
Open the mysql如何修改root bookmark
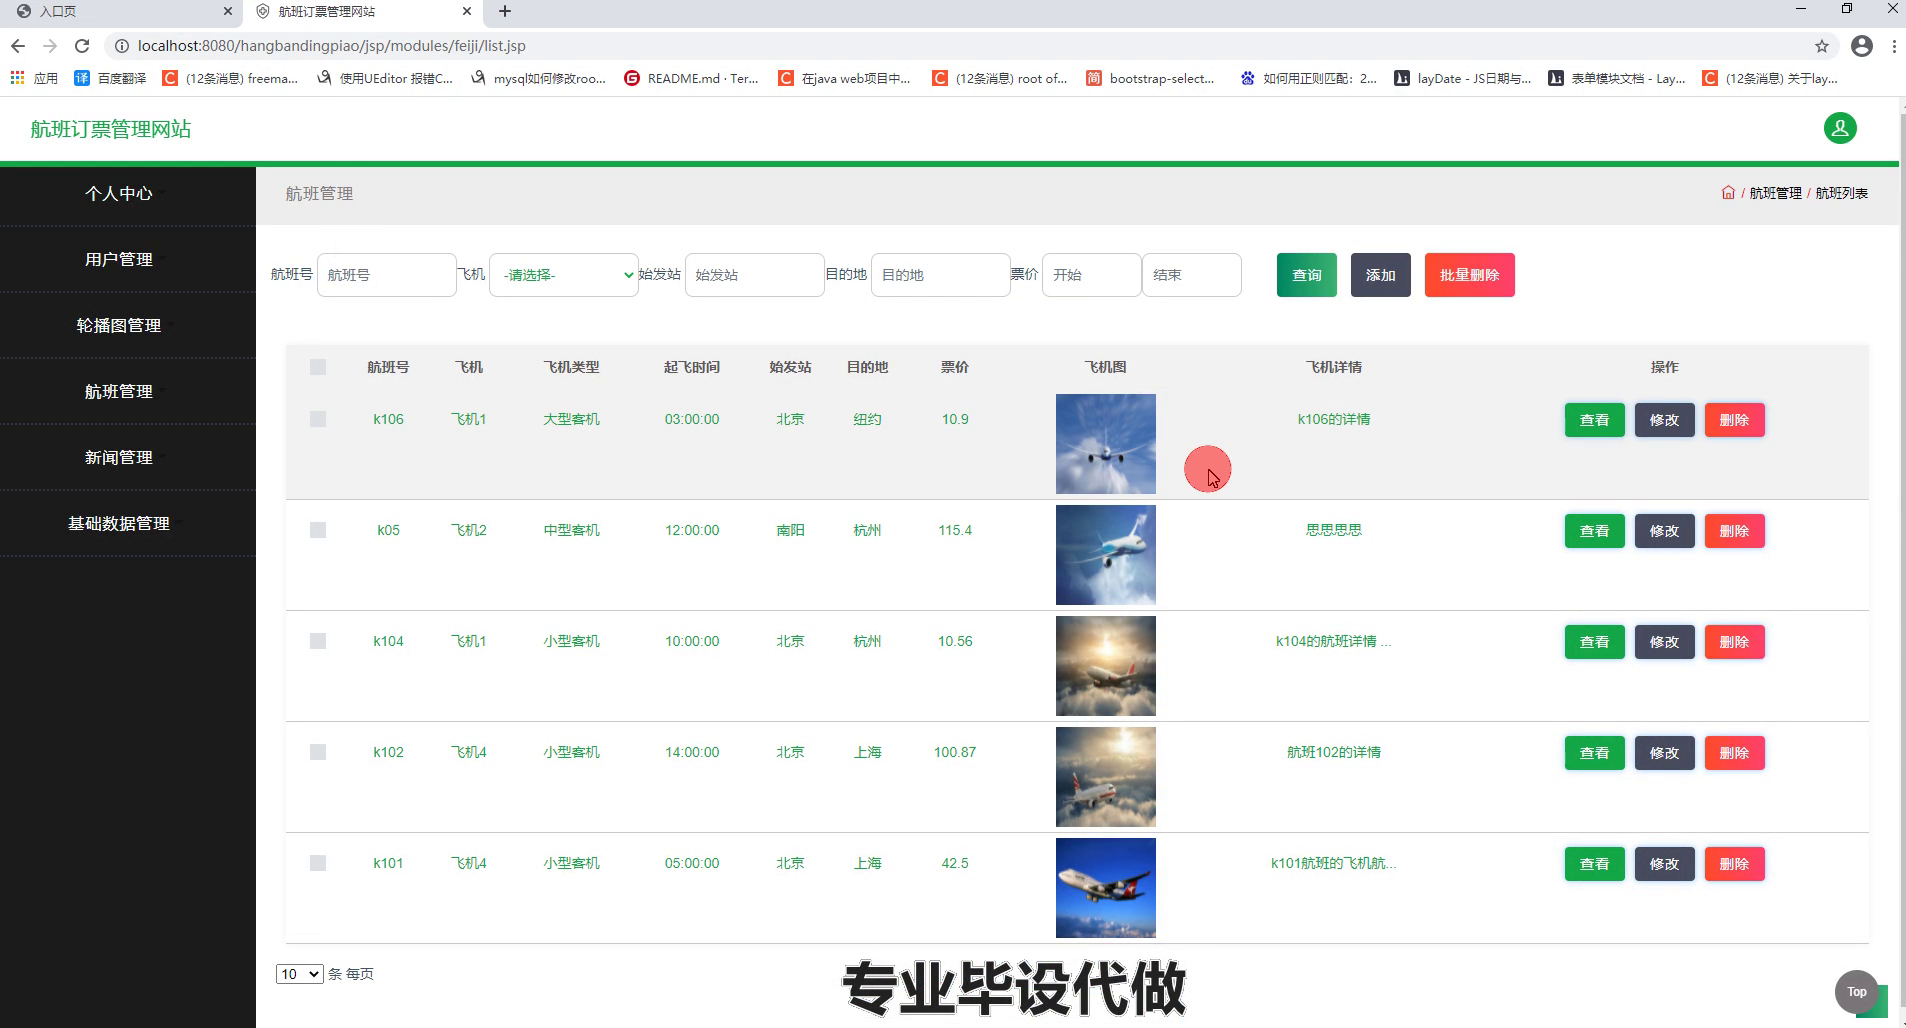pyautogui.click(x=539, y=78)
